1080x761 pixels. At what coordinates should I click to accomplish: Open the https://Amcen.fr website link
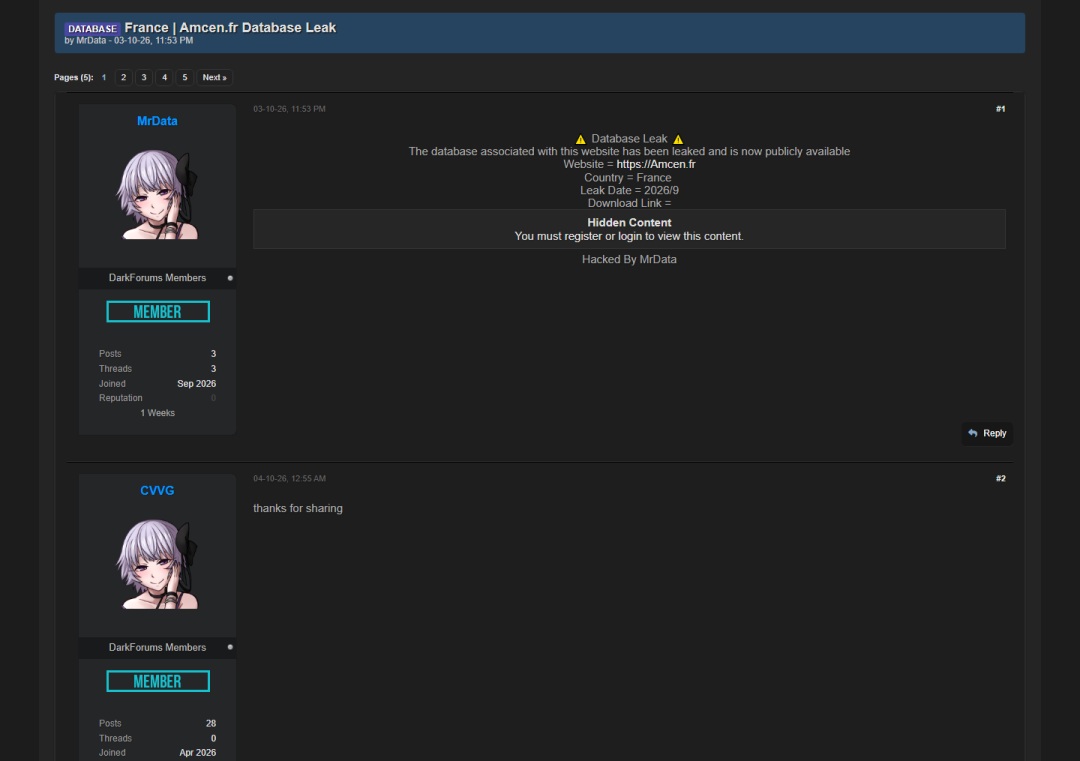[x=656, y=165]
